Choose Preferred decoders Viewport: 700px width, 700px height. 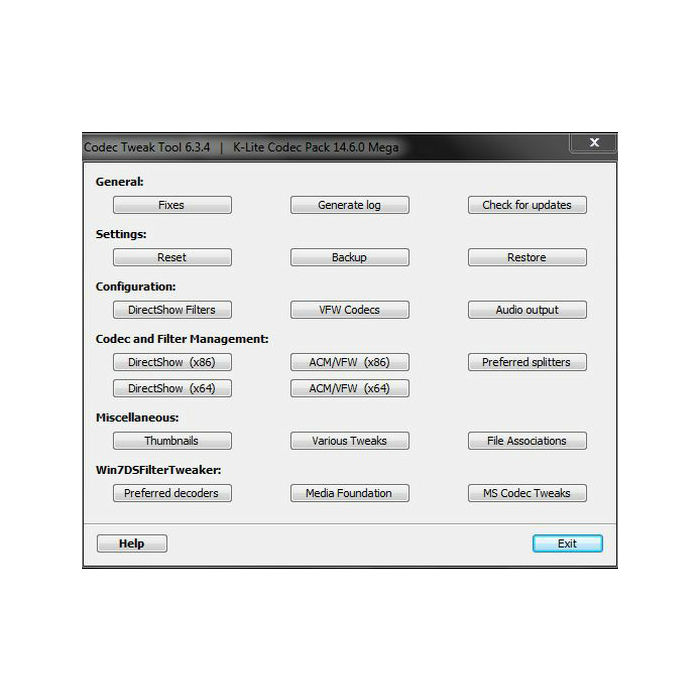click(x=172, y=493)
